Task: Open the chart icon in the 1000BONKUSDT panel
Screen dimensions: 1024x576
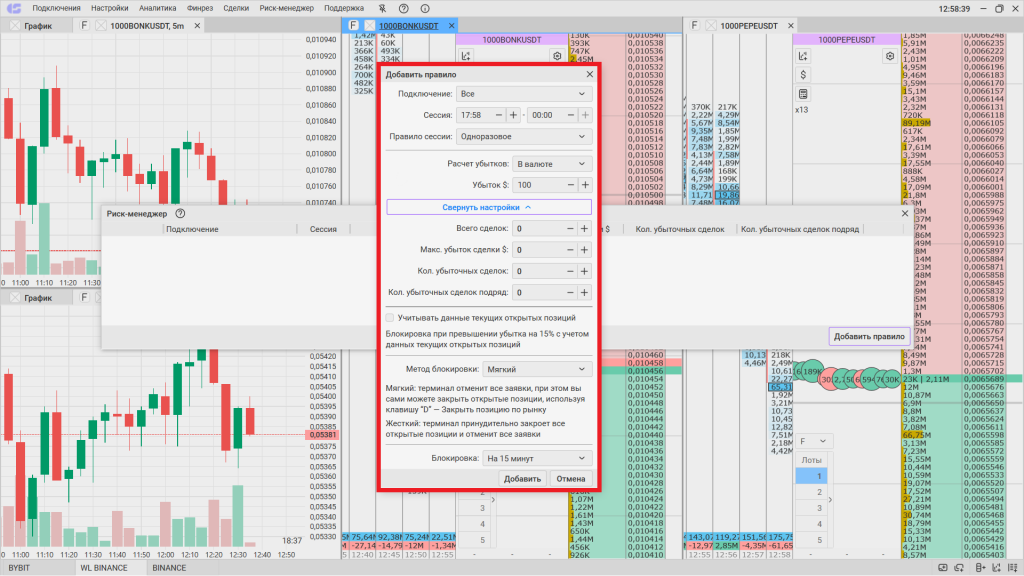Action: click(466, 56)
